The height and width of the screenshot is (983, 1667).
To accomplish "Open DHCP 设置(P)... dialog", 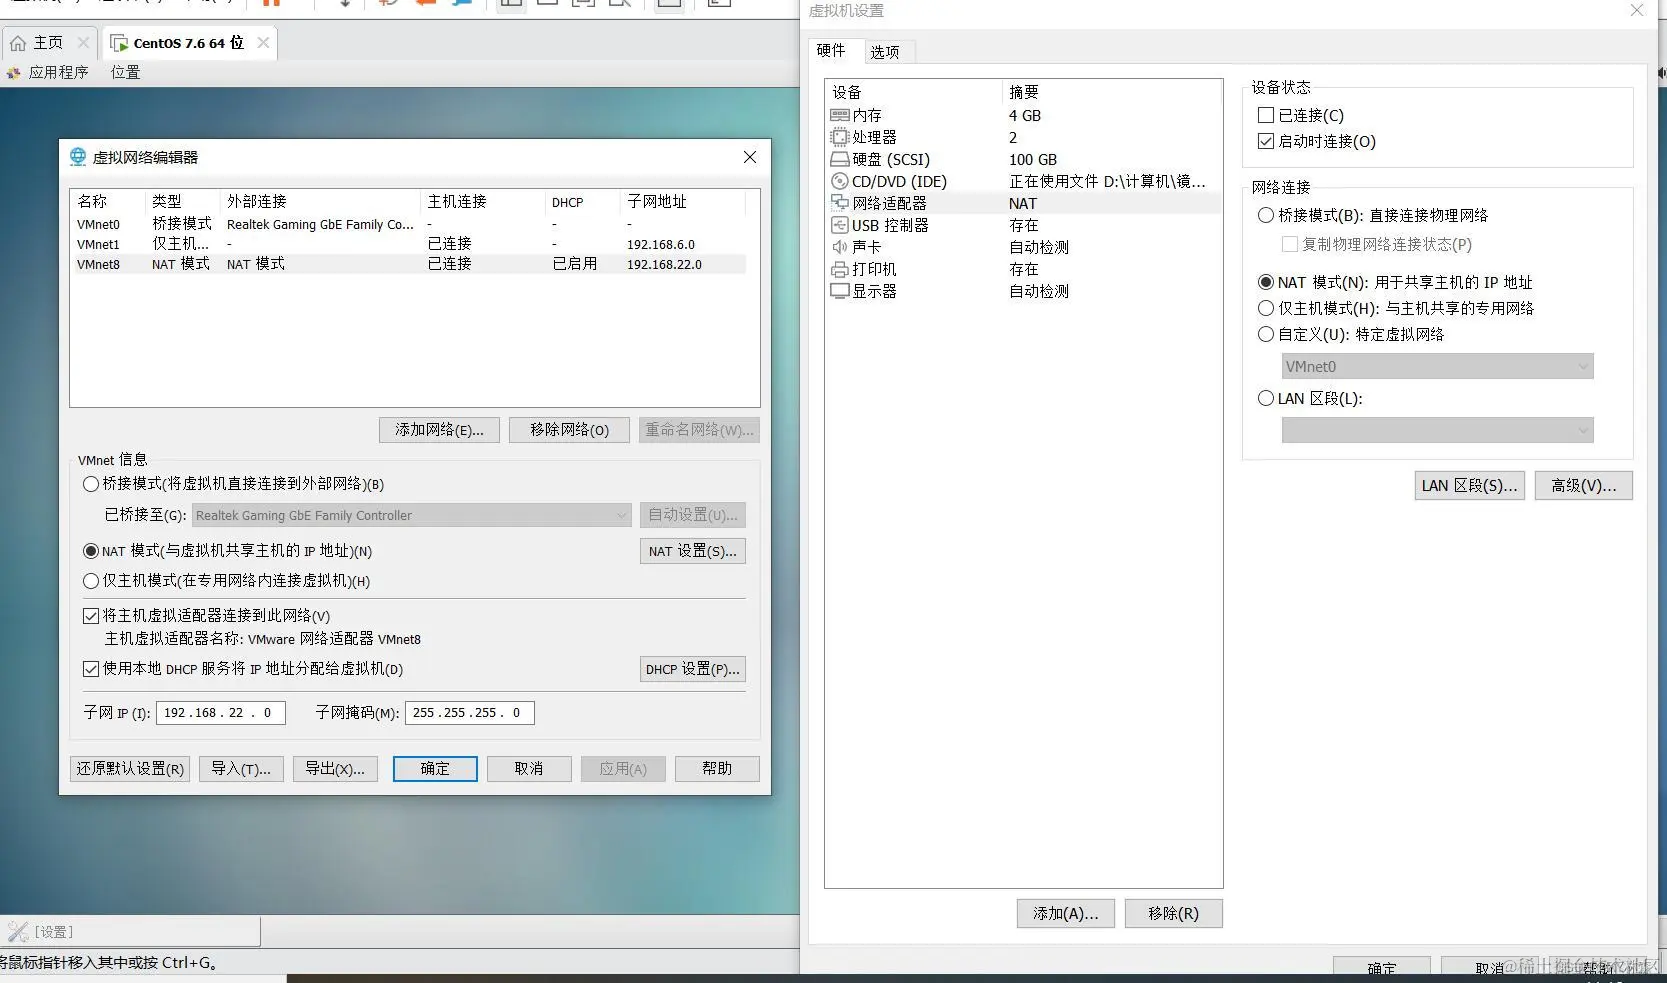I will [692, 669].
